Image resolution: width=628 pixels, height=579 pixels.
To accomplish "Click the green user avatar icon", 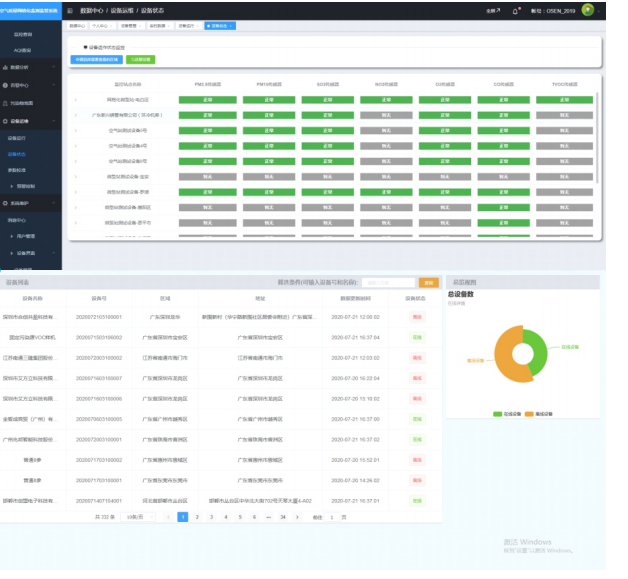I will click(x=587, y=10).
